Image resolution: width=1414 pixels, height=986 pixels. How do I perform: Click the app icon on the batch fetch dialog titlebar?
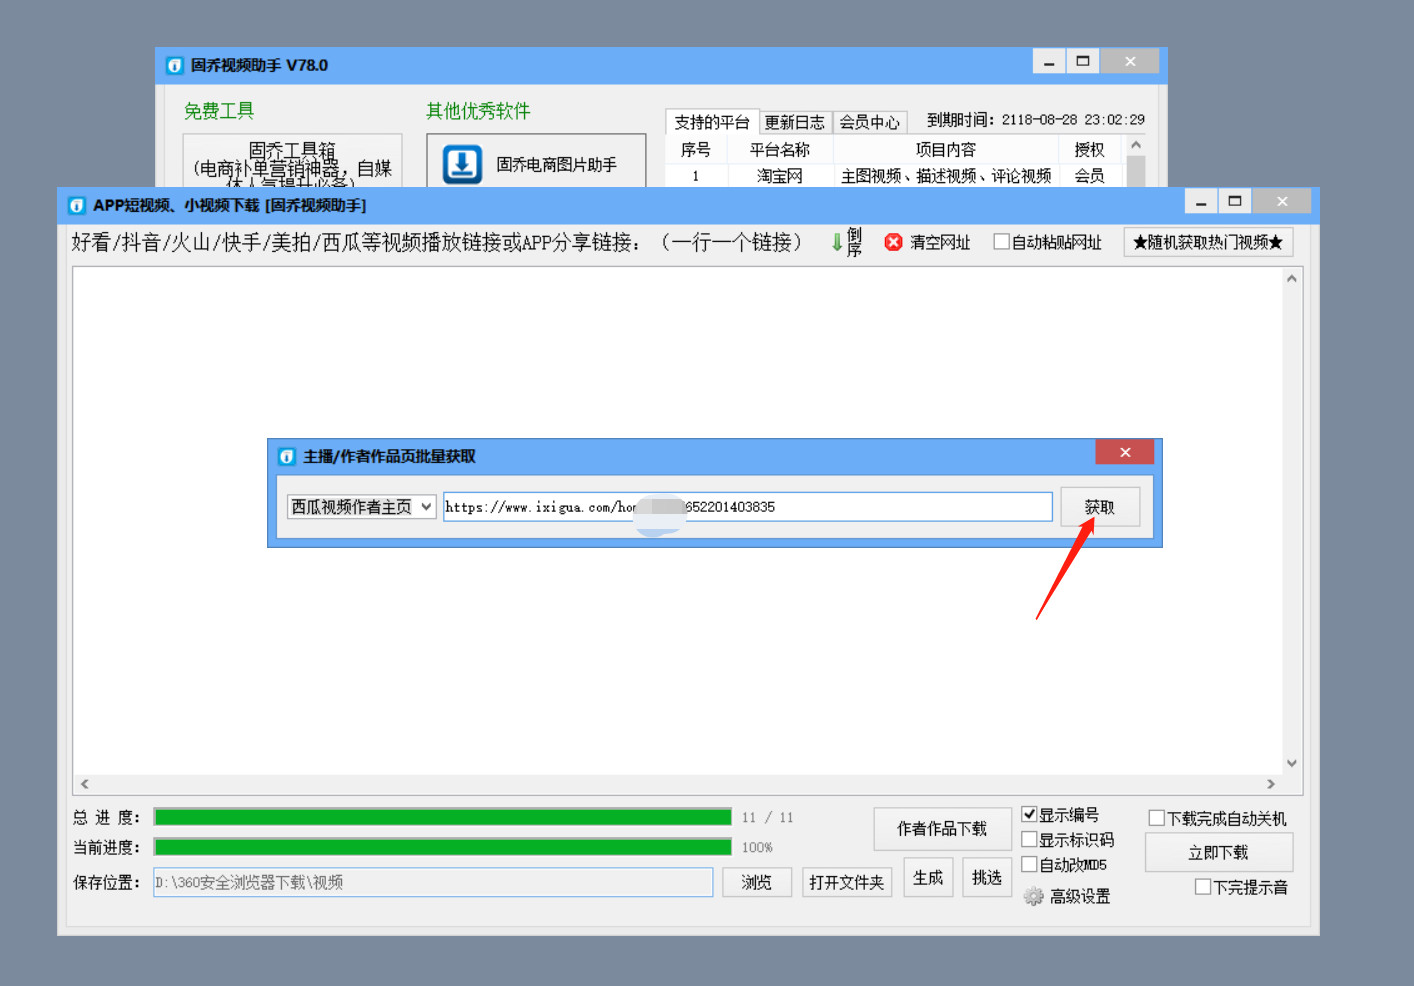coord(287,456)
